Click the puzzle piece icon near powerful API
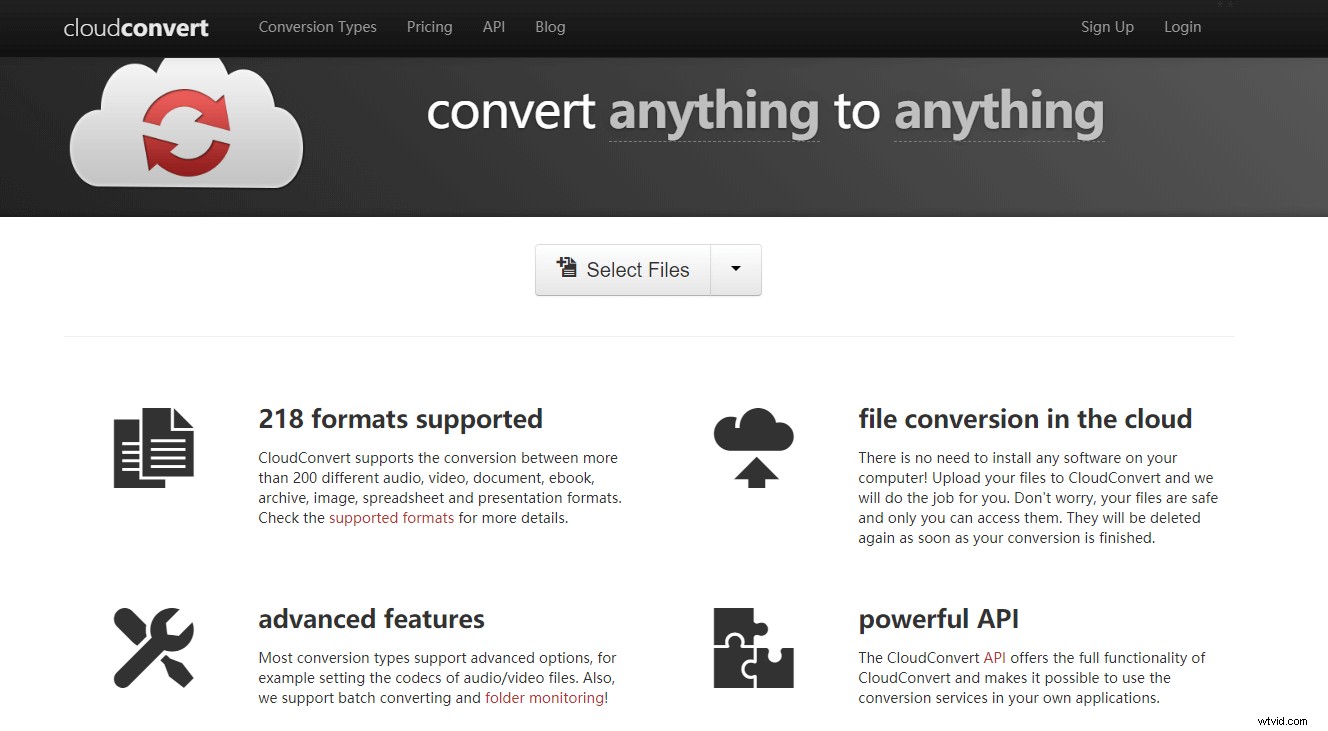Screen dimensions: 1328x731 click(x=753, y=647)
